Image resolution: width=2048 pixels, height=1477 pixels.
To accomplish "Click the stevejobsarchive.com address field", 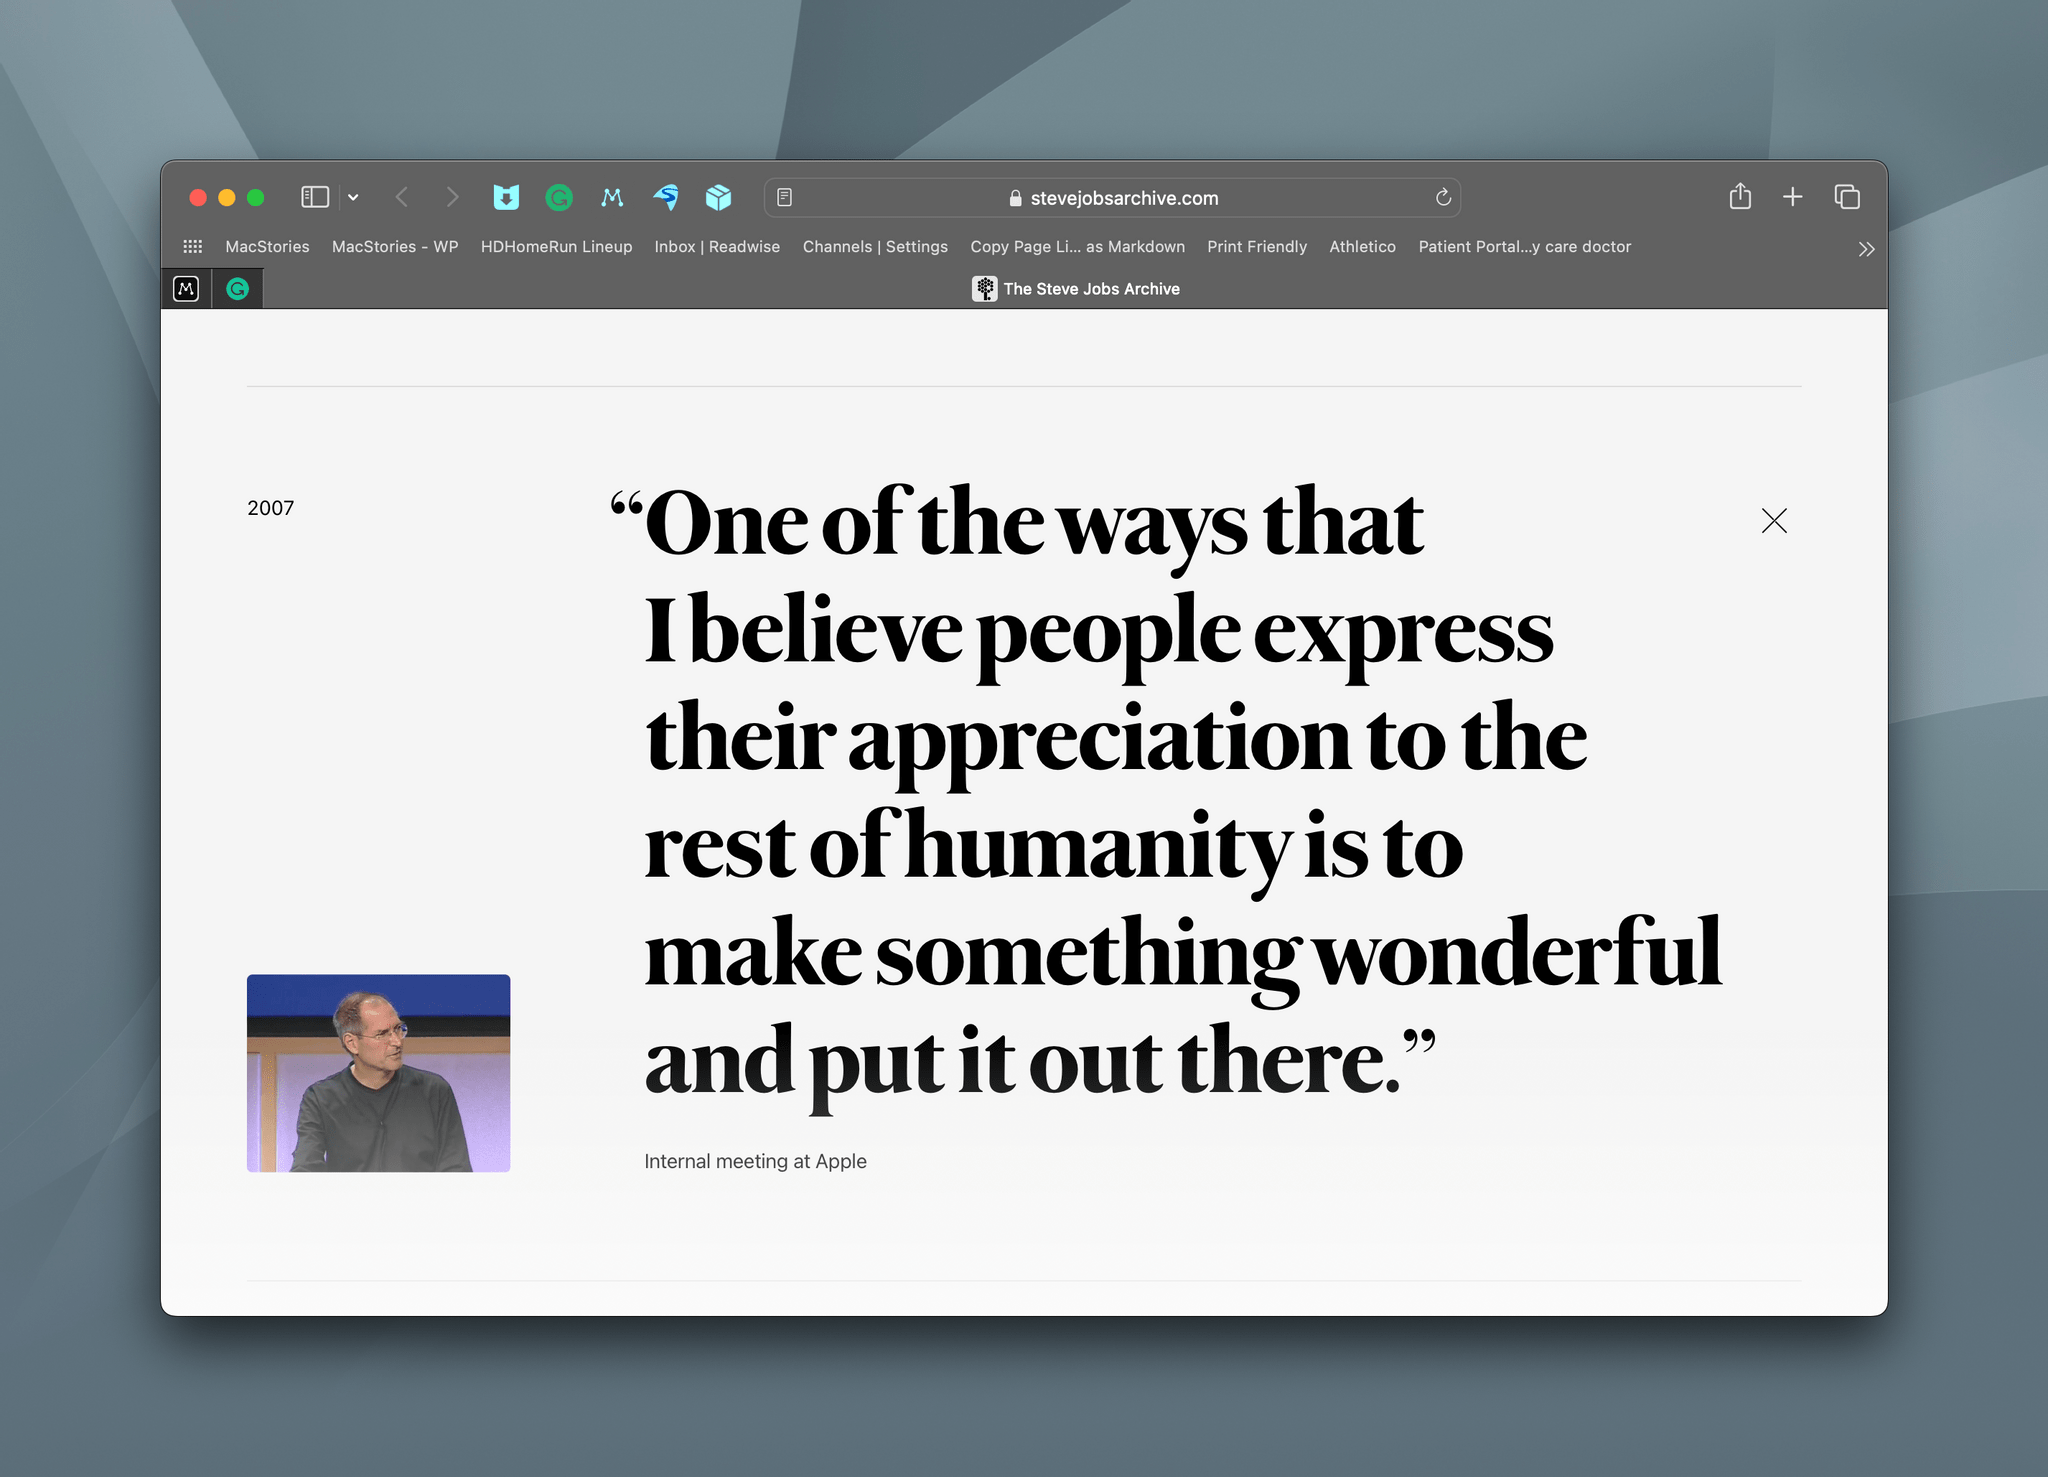I will 1113,197.
